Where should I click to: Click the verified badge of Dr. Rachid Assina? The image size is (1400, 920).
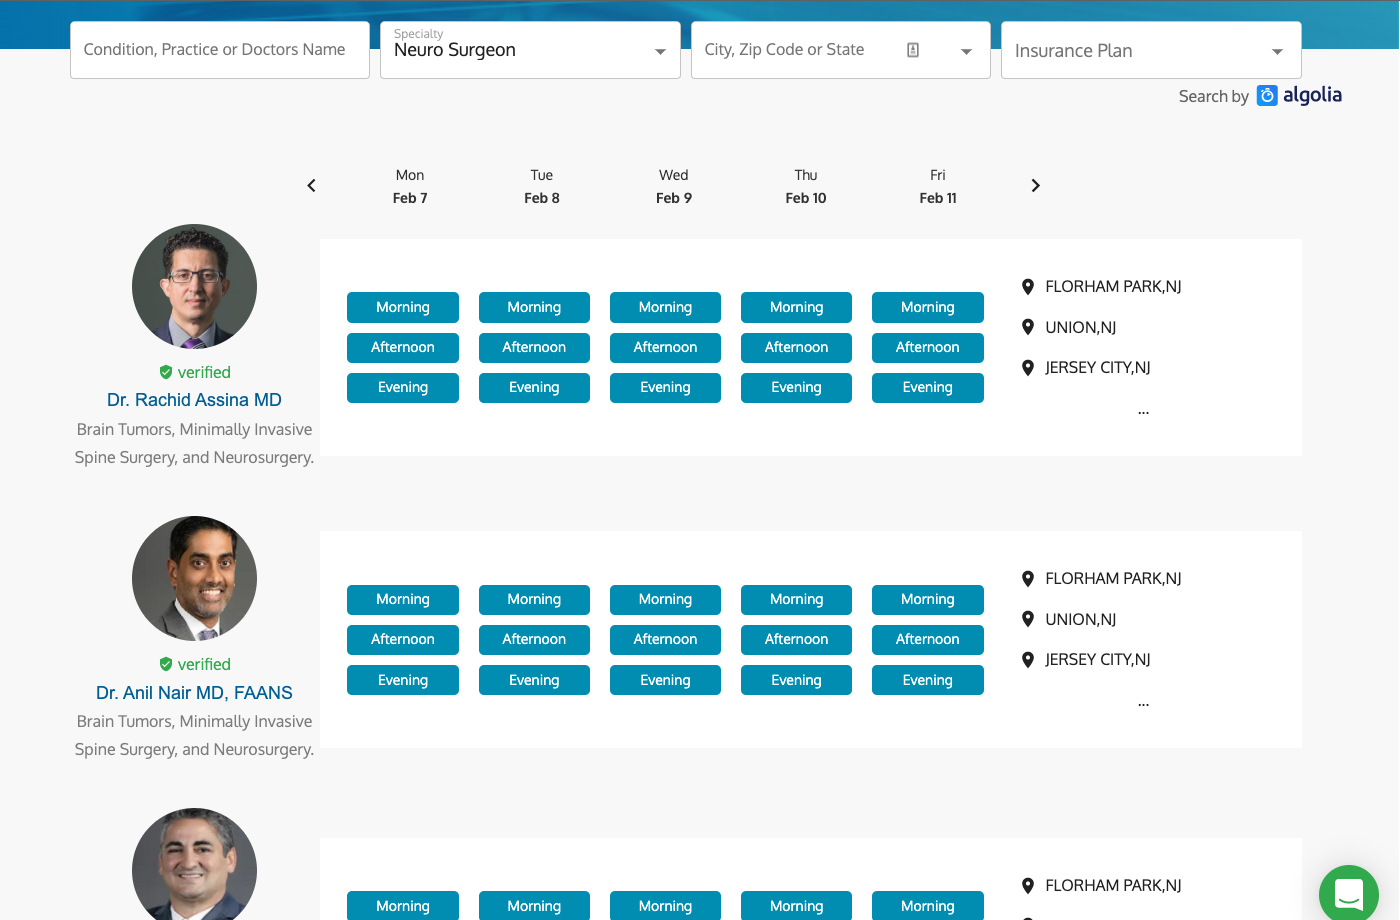click(x=194, y=372)
